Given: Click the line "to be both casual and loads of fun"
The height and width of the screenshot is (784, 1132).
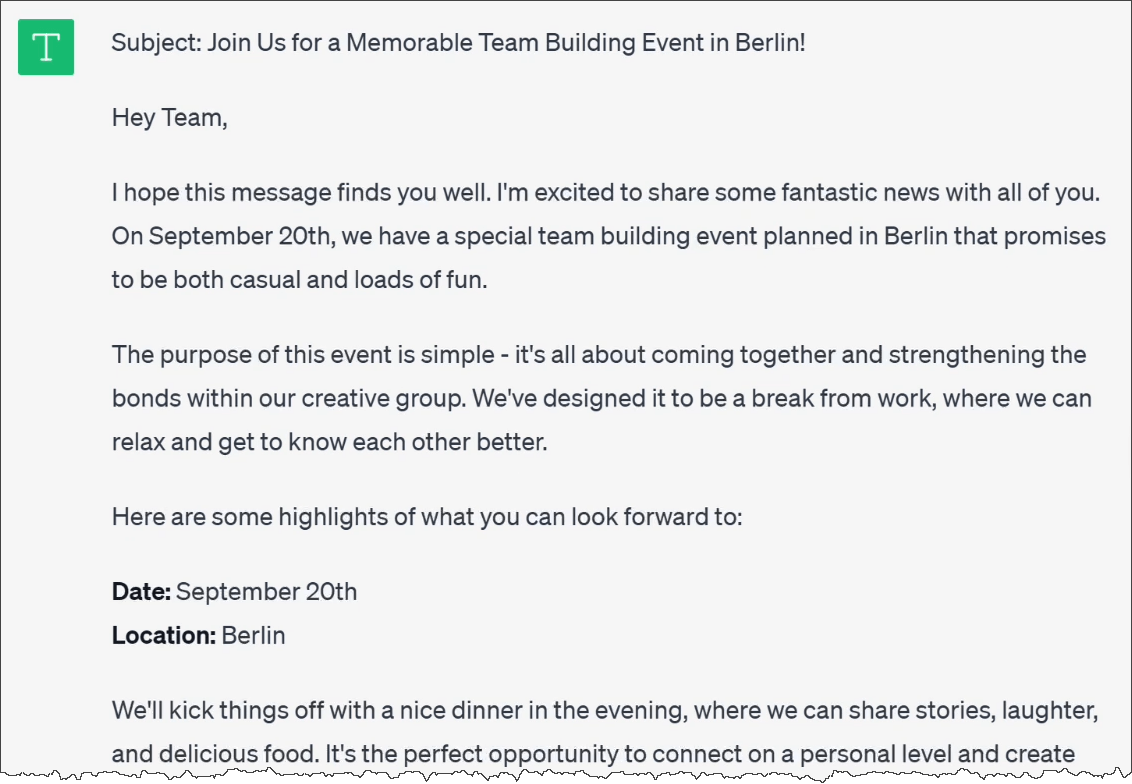Looking at the screenshot, I should coord(299,280).
